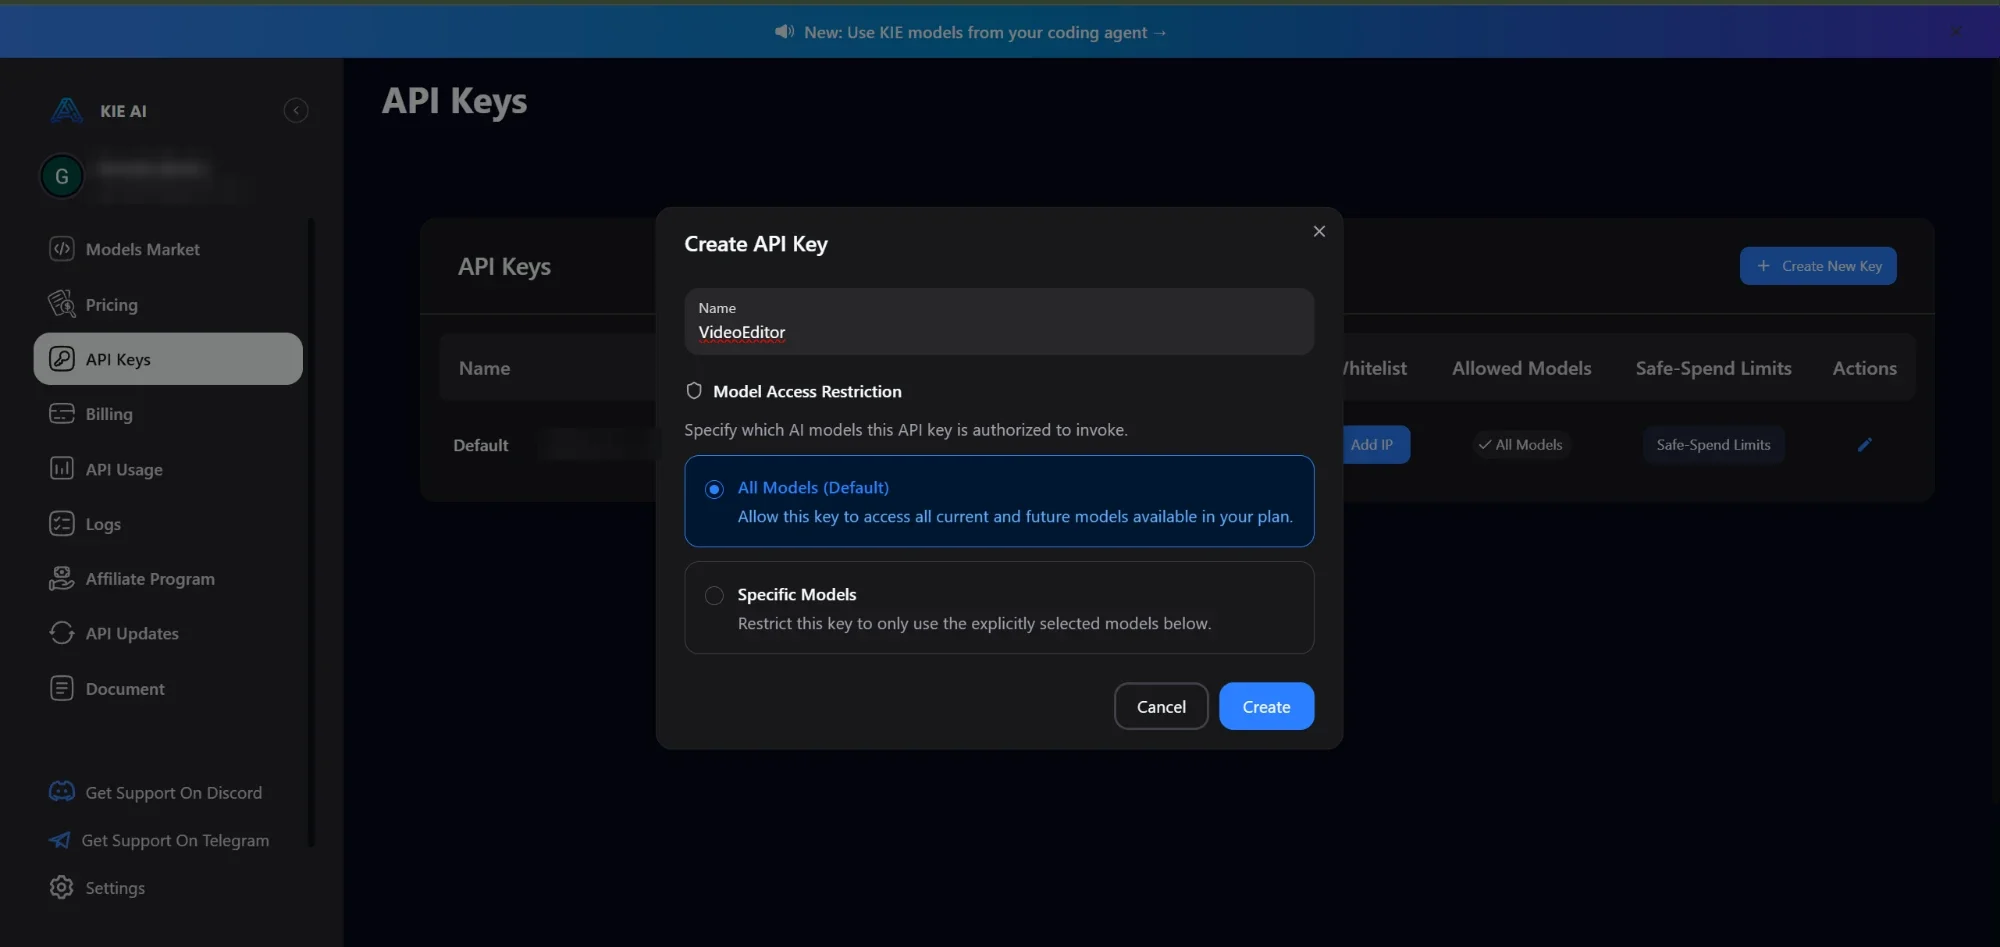2000x947 pixels.
Task: Click Cancel in the Create API Key dialog
Action: [1161, 706]
